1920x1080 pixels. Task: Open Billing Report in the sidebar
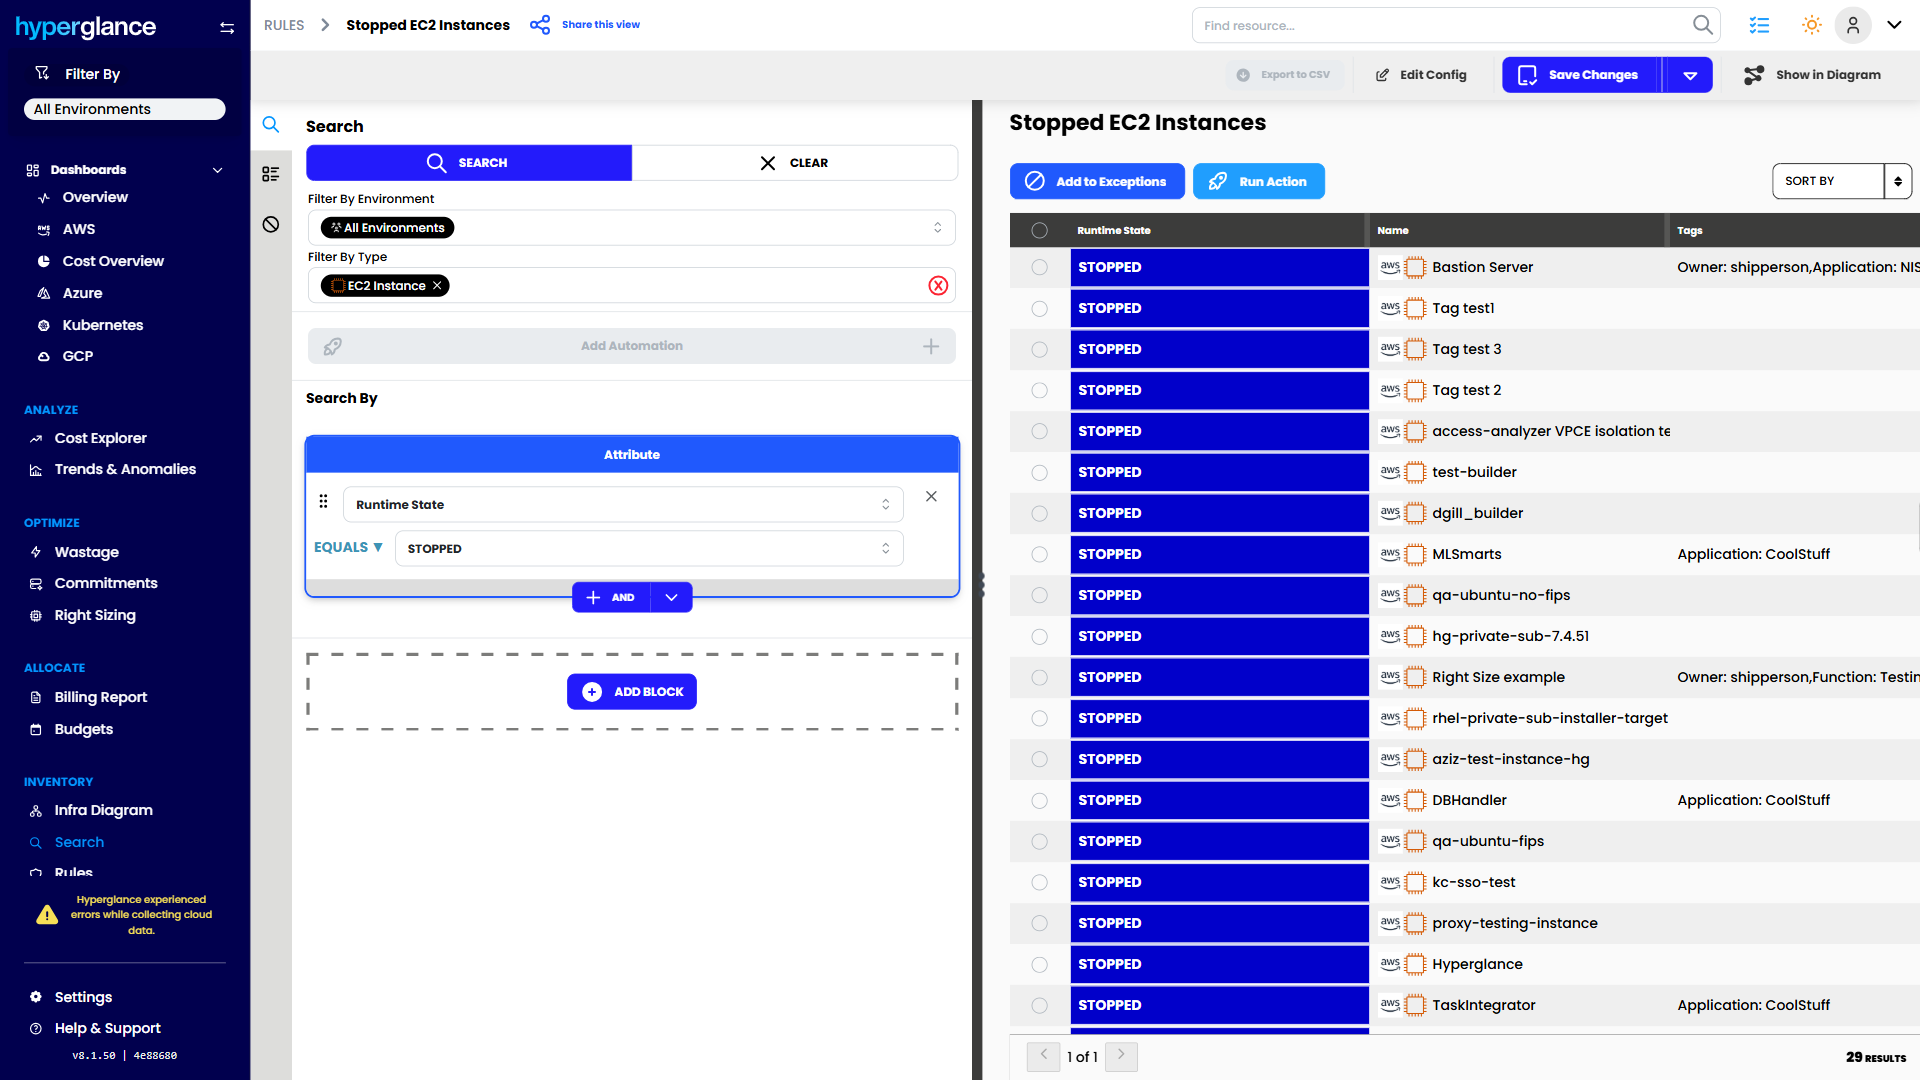coord(100,697)
